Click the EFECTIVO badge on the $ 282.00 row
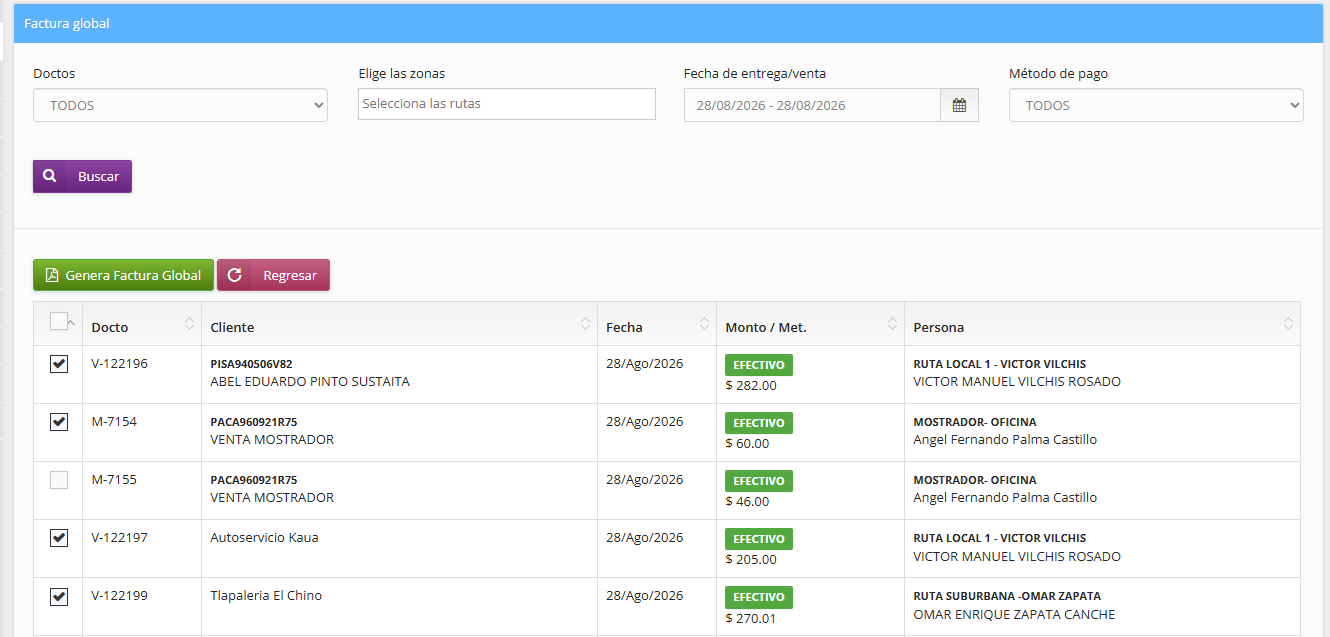 (x=759, y=365)
